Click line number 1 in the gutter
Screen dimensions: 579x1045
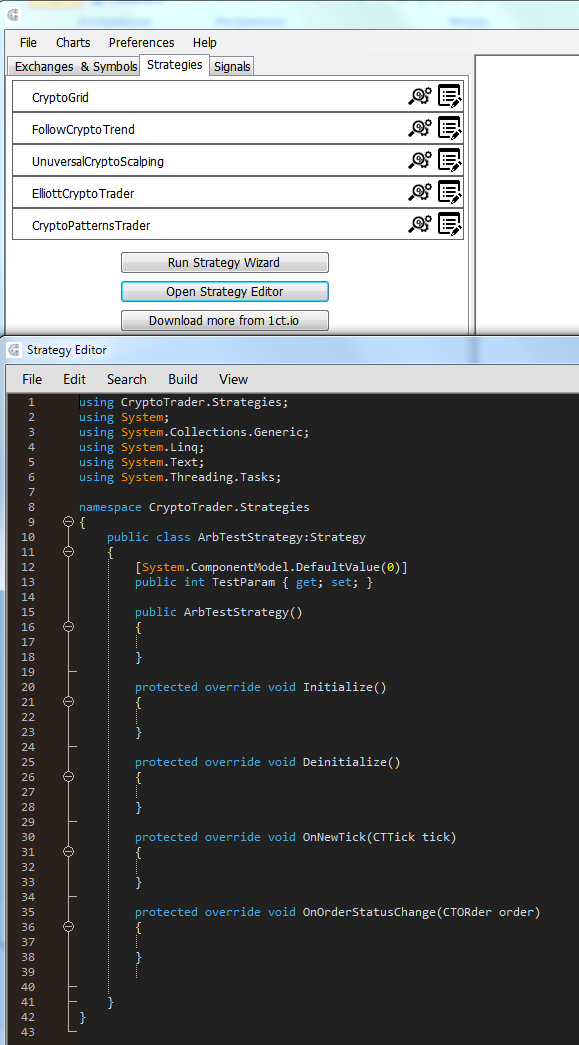click(31, 403)
